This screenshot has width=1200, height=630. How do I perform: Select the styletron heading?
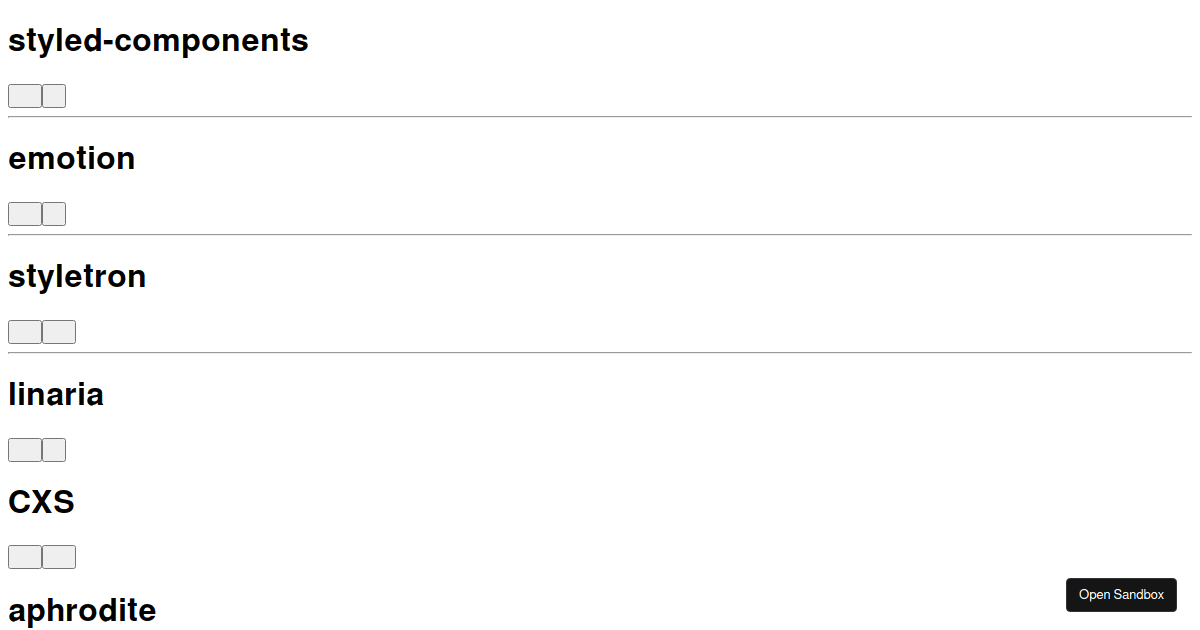tap(77, 276)
